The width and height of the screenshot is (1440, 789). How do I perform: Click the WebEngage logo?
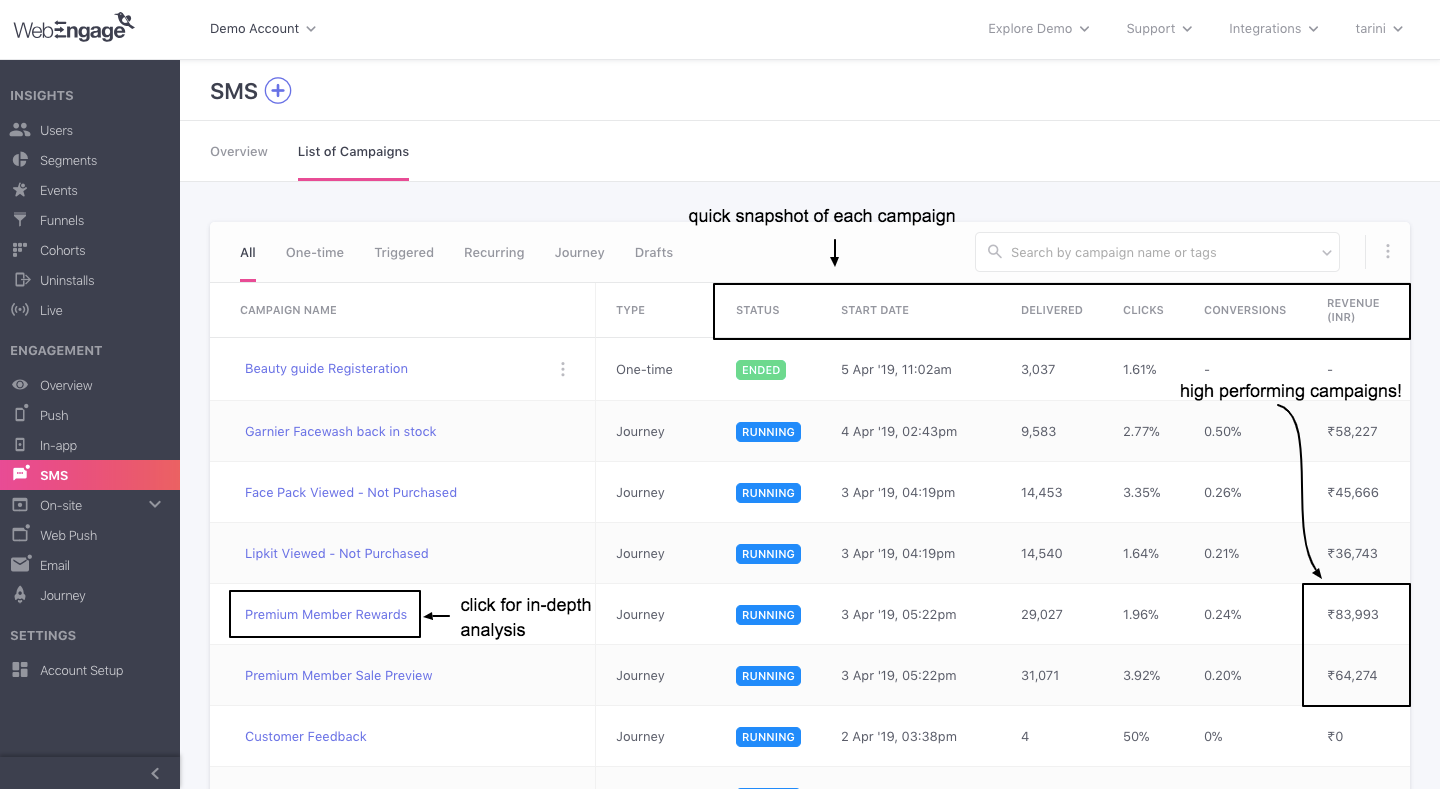[x=75, y=27]
